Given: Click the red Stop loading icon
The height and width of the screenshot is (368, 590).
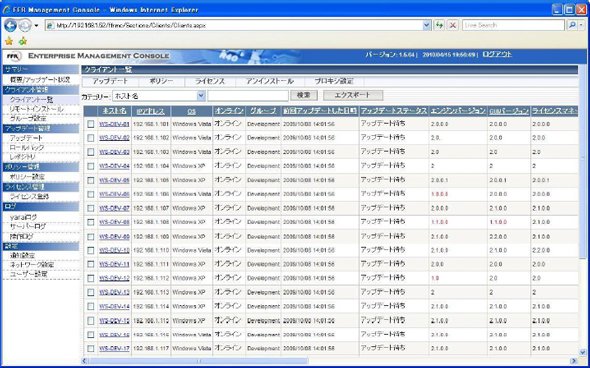Looking at the screenshot, I should tap(453, 25).
